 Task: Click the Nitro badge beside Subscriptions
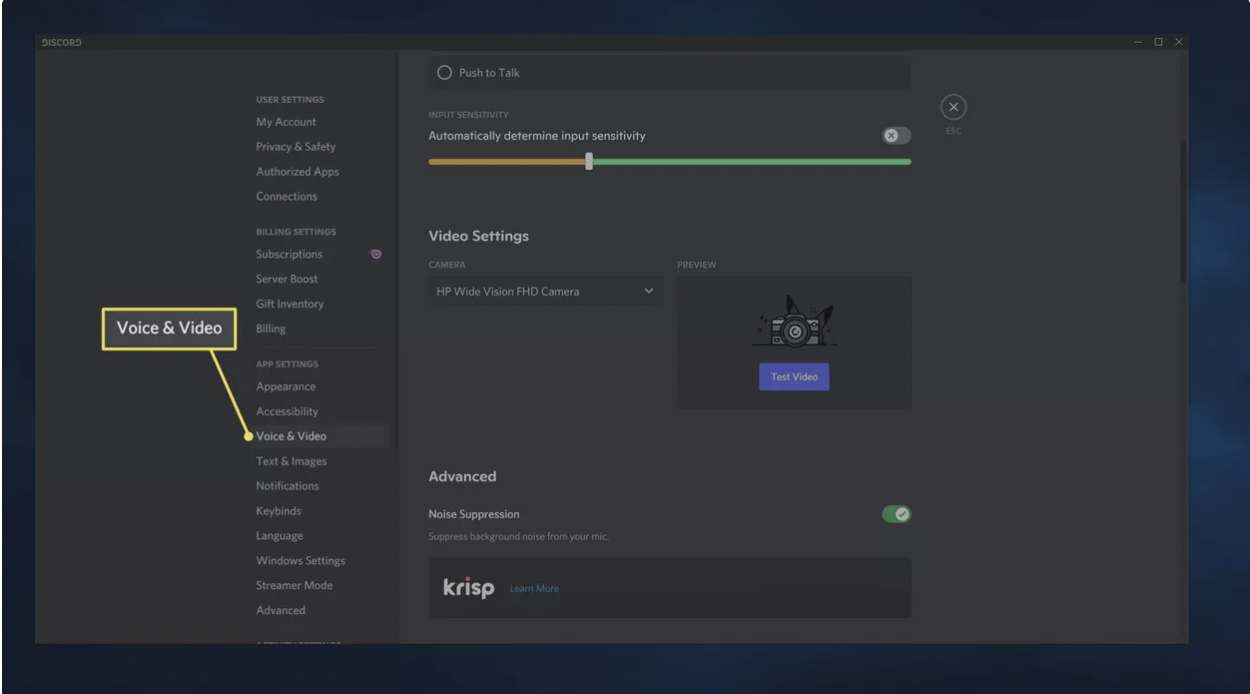click(376, 254)
